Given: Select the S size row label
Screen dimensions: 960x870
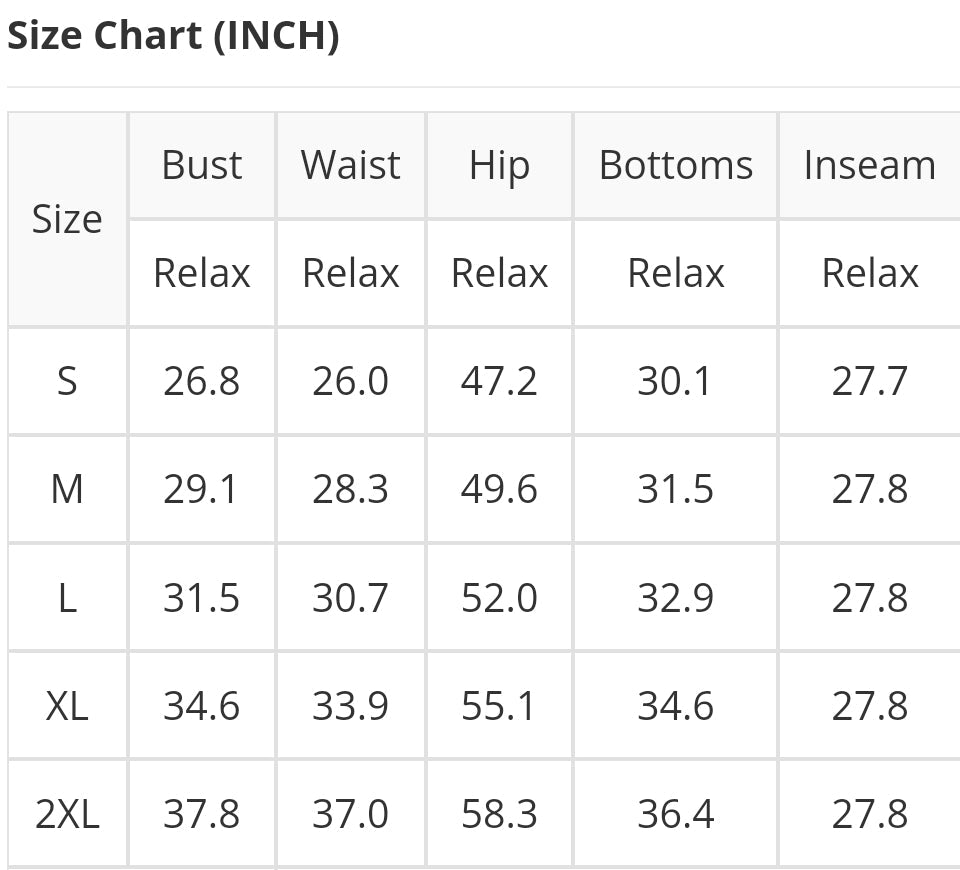Looking at the screenshot, I should pyautogui.click(x=67, y=381).
